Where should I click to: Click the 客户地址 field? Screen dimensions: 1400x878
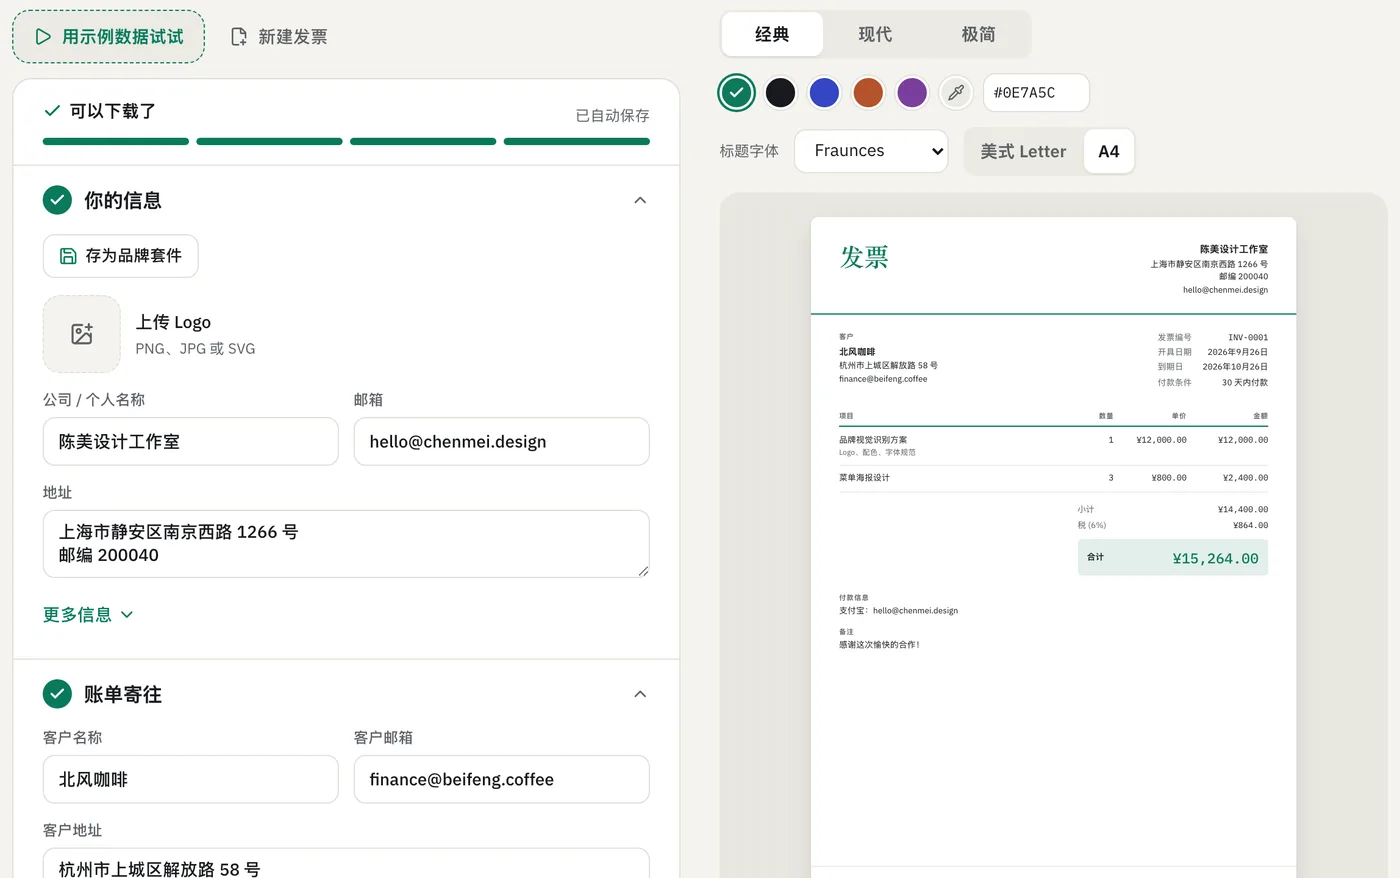346,864
